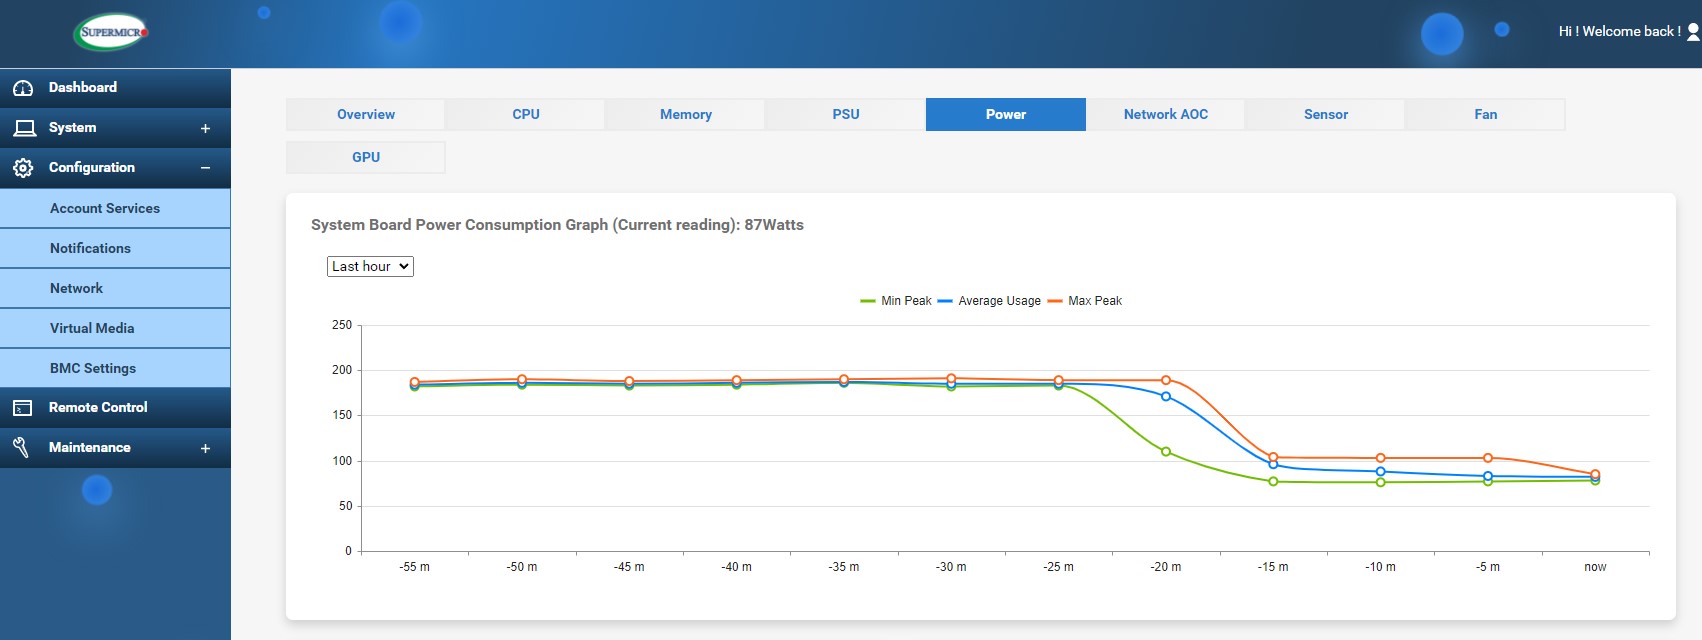
Task: Open the GPU tab
Action: coord(366,157)
